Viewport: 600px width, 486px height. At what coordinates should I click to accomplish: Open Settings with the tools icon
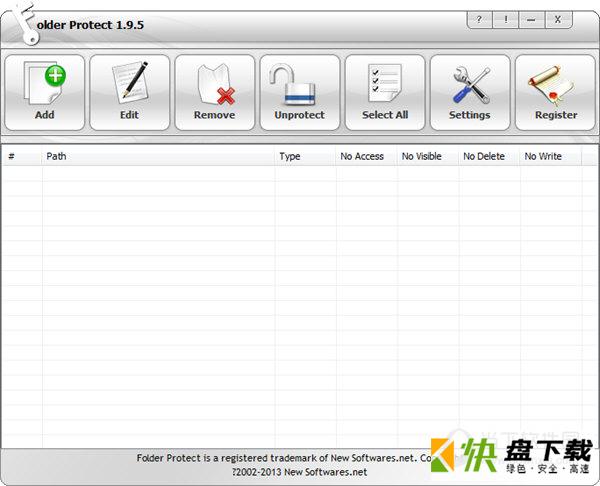click(x=470, y=93)
